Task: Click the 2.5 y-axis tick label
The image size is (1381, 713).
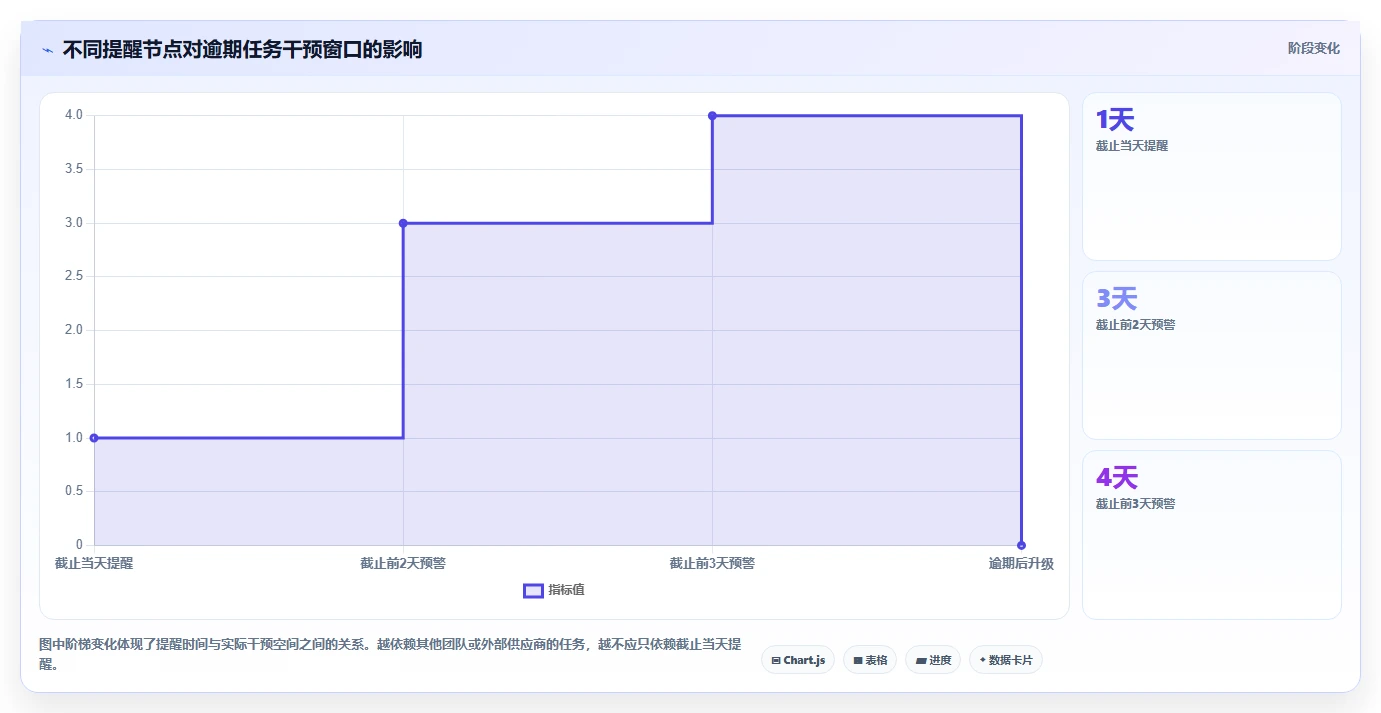Action: [74, 276]
